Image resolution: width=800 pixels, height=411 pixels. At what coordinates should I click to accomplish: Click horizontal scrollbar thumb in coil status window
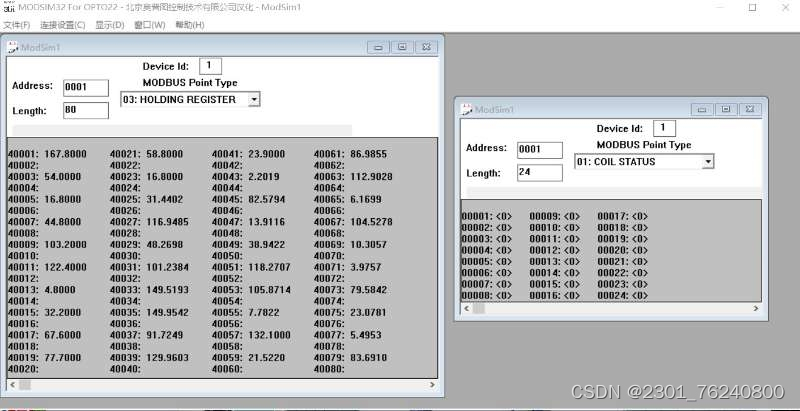pos(479,308)
